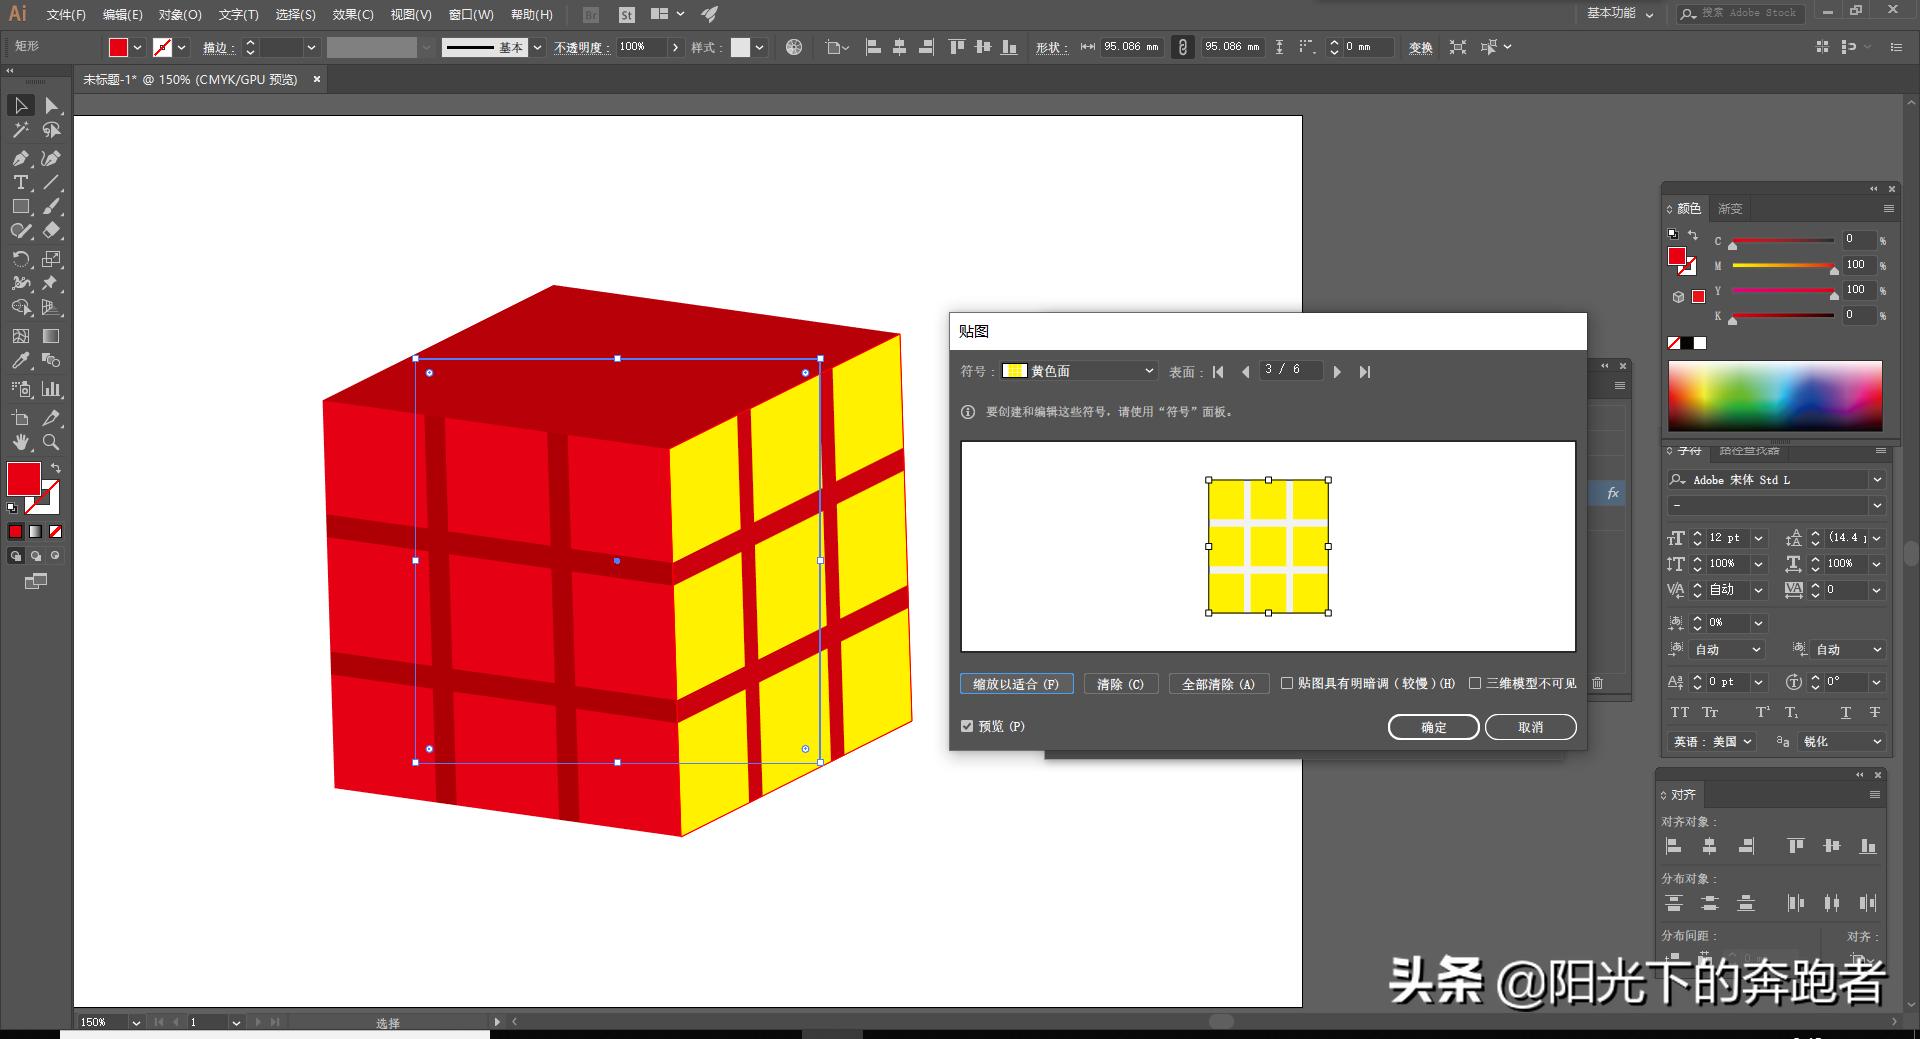Viewport: 1920px width, 1039px height.
Task: Click the 确定 button in 贴图 dialog
Action: click(1433, 727)
